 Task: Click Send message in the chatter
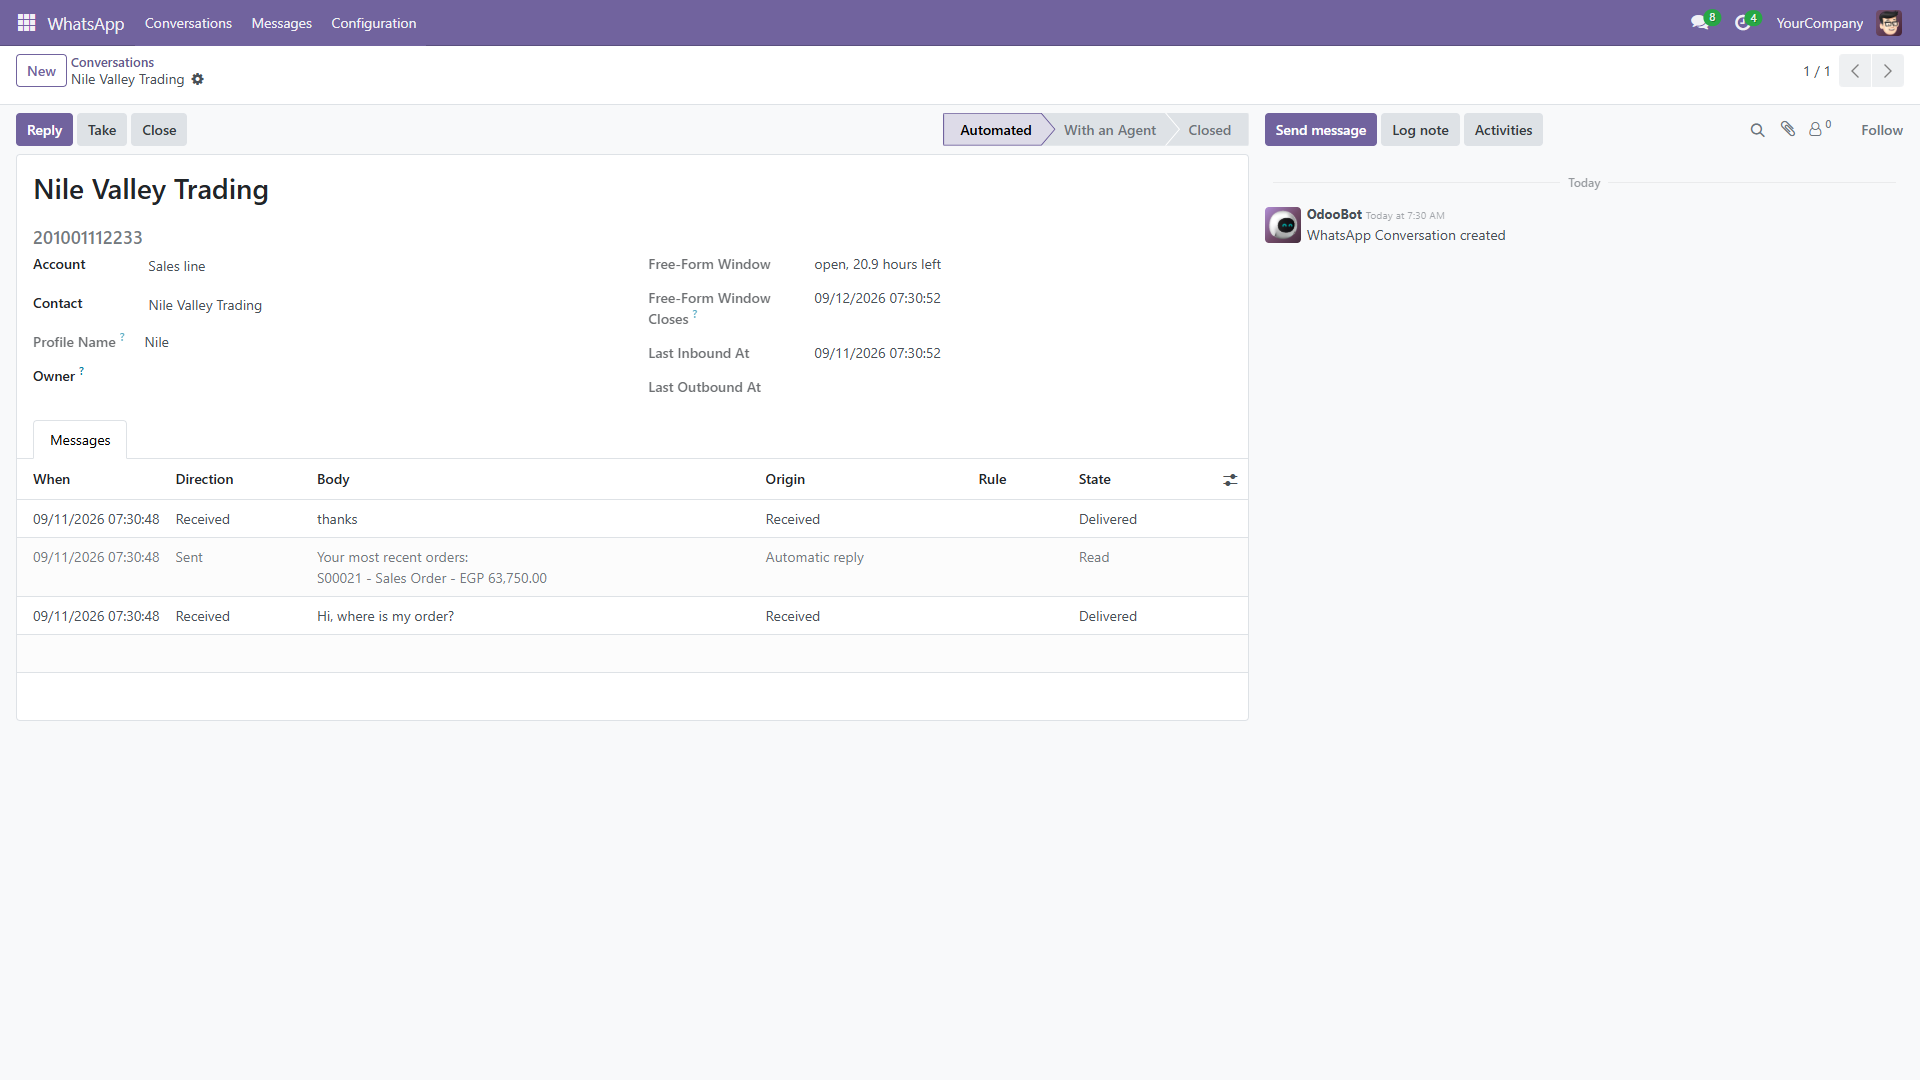point(1320,130)
